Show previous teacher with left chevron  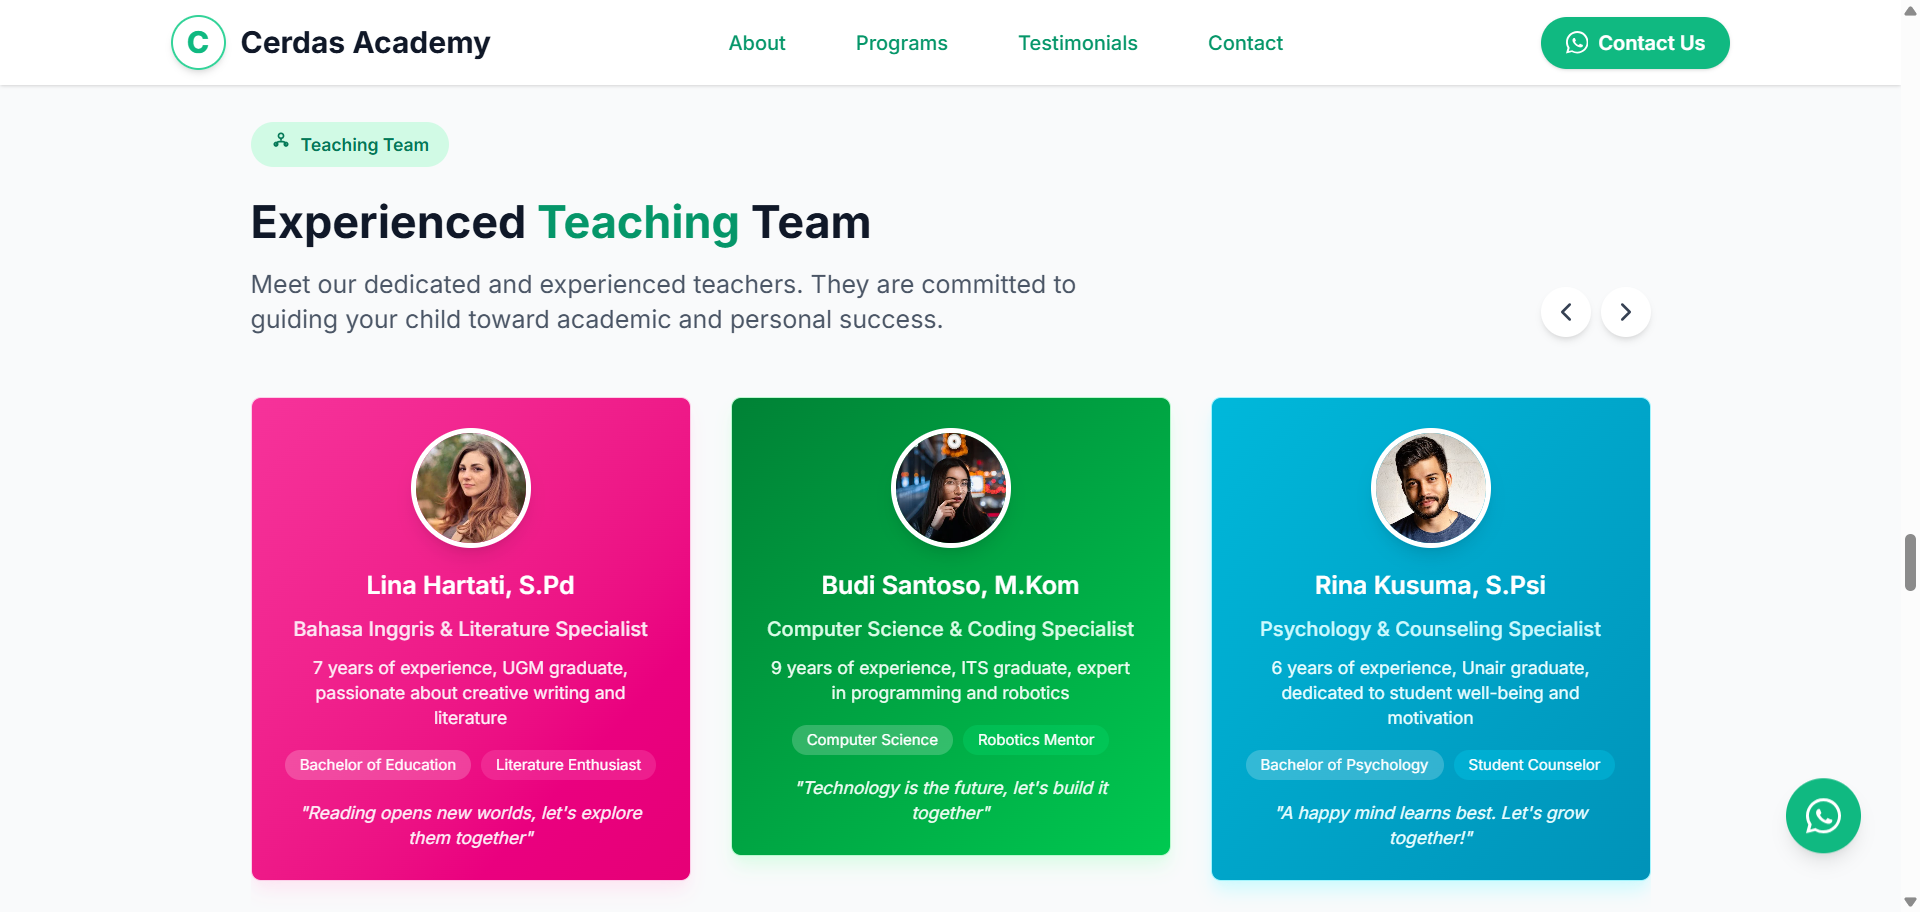[x=1565, y=312]
